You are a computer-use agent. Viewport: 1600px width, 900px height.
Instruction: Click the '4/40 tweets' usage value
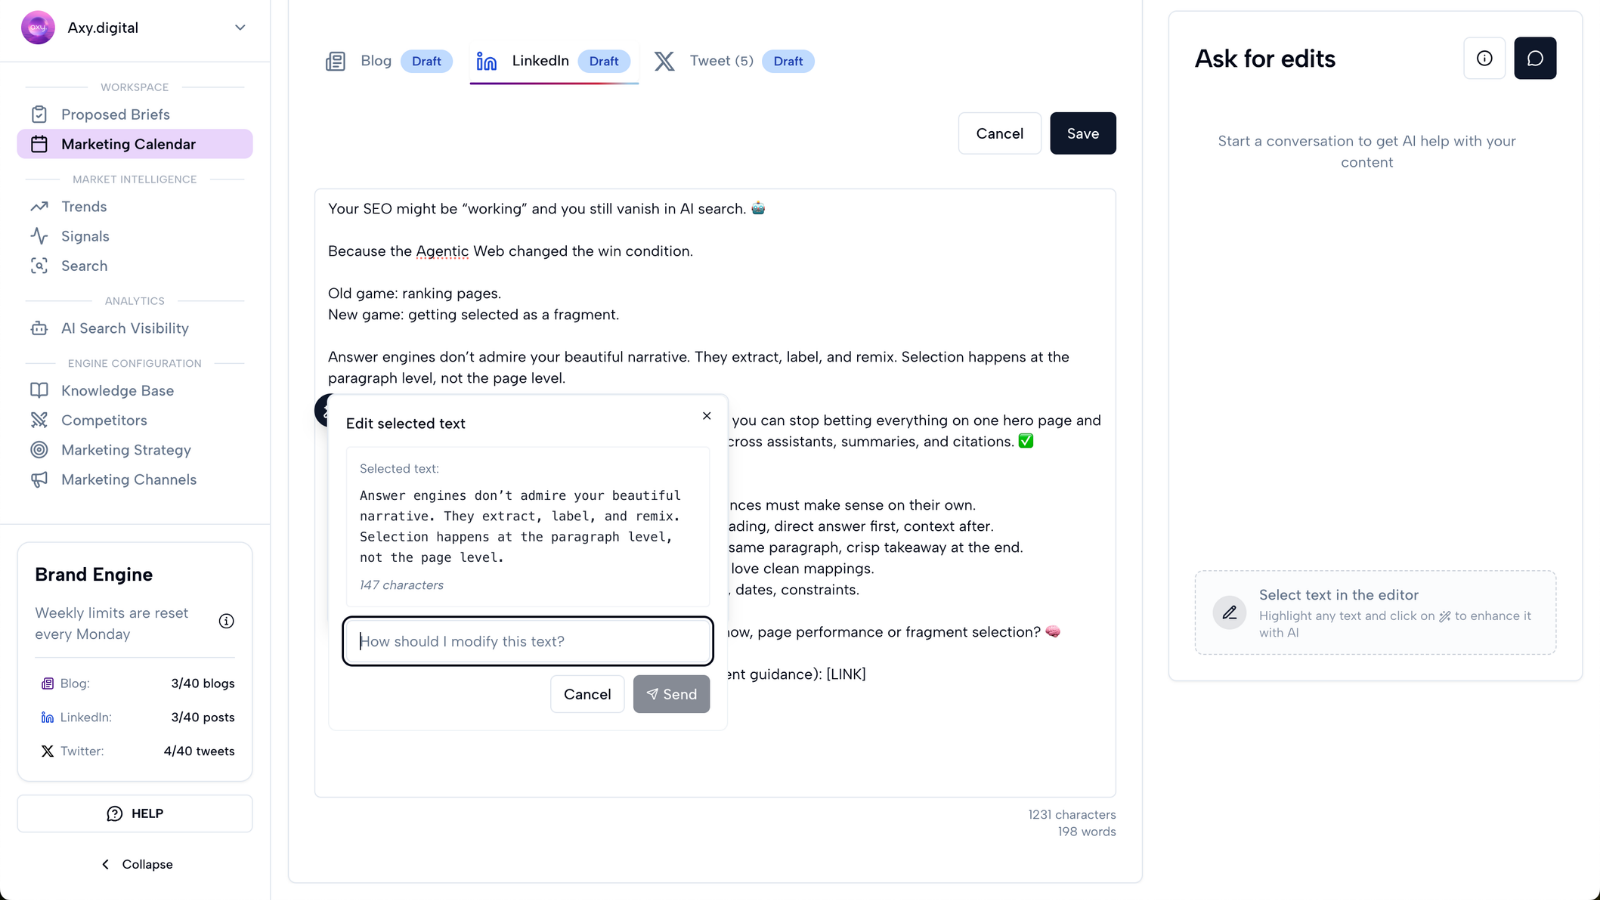[x=199, y=751]
